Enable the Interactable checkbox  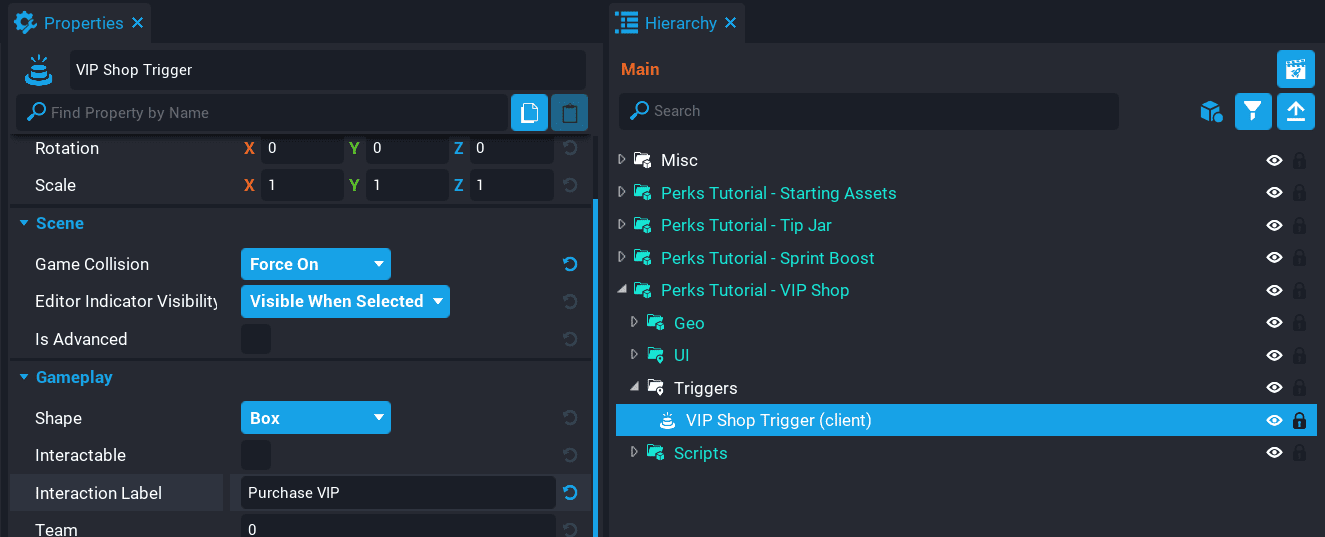[x=256, y=455]
